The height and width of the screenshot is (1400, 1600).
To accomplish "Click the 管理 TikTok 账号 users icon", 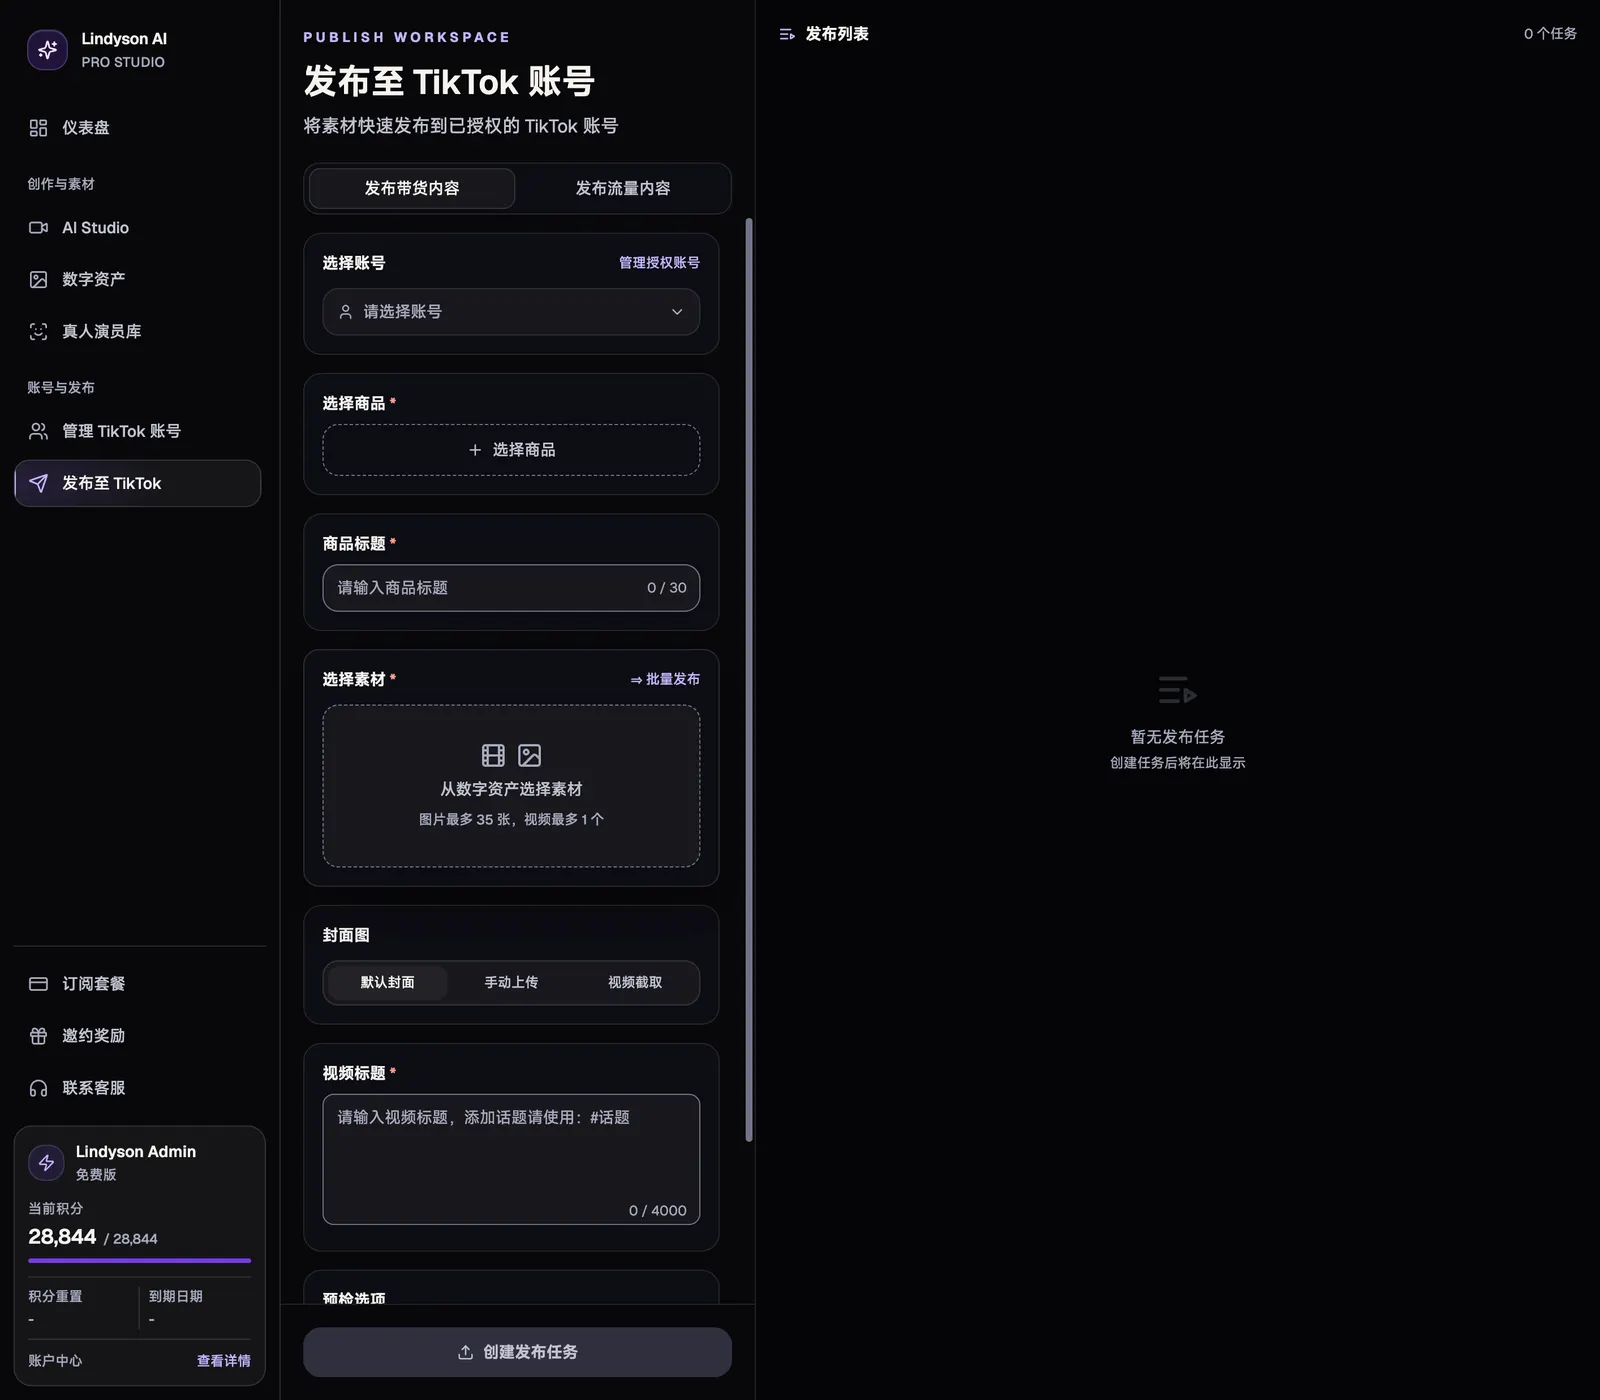I will (38, 431).
